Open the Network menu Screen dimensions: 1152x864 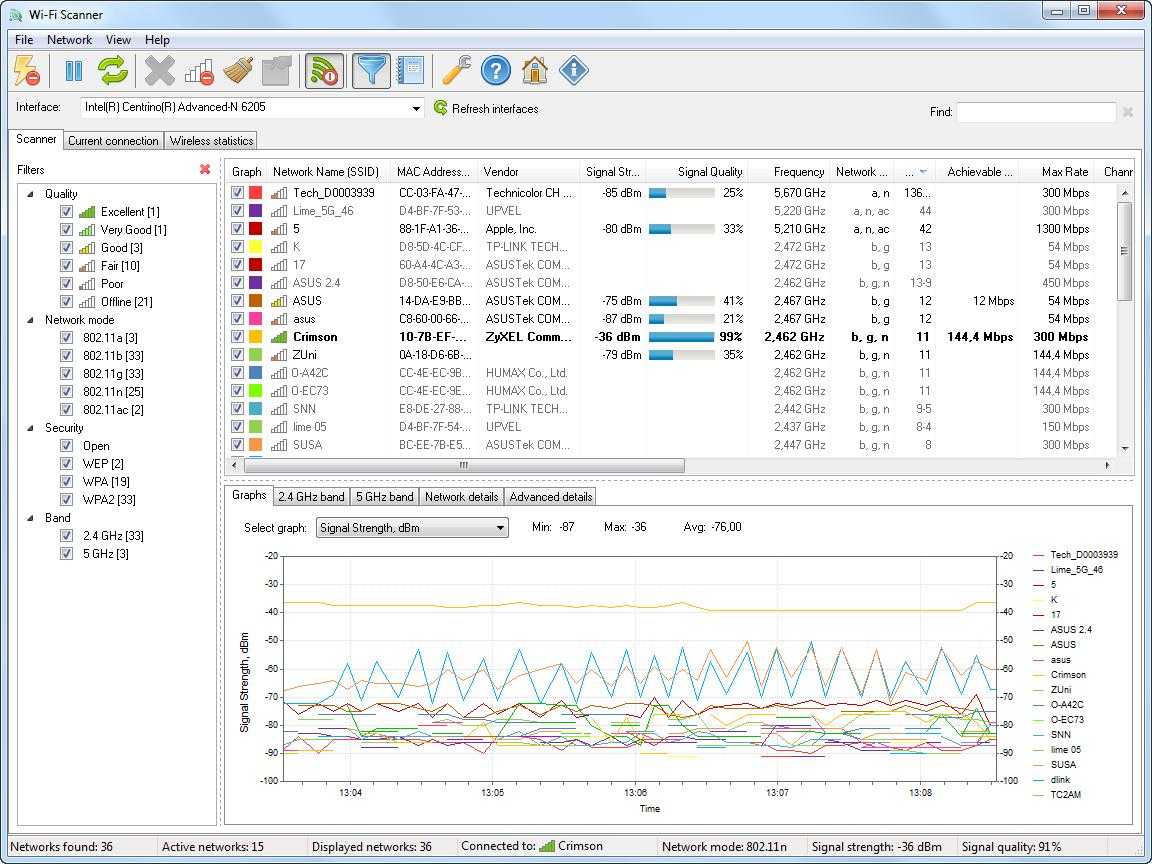69,40
